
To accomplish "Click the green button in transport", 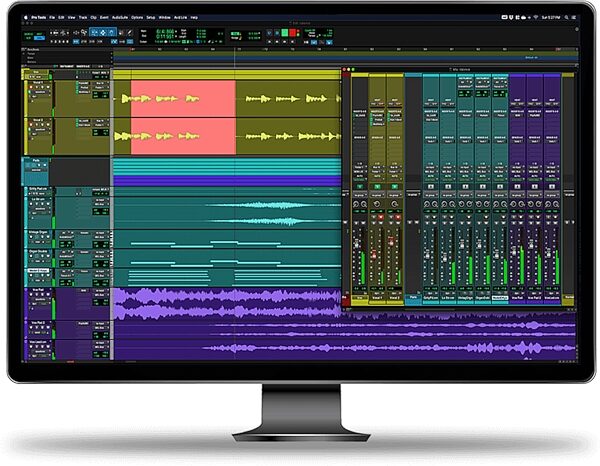I will pos(285,33).
